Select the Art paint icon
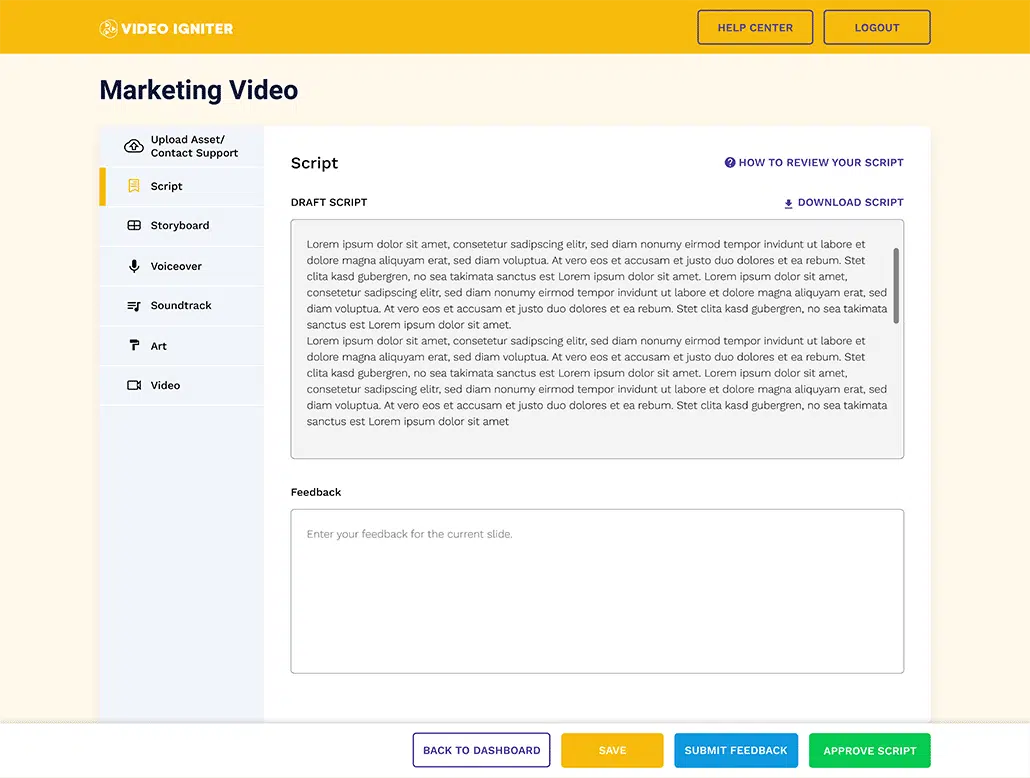1030x778 pixels. click(134, 345)
